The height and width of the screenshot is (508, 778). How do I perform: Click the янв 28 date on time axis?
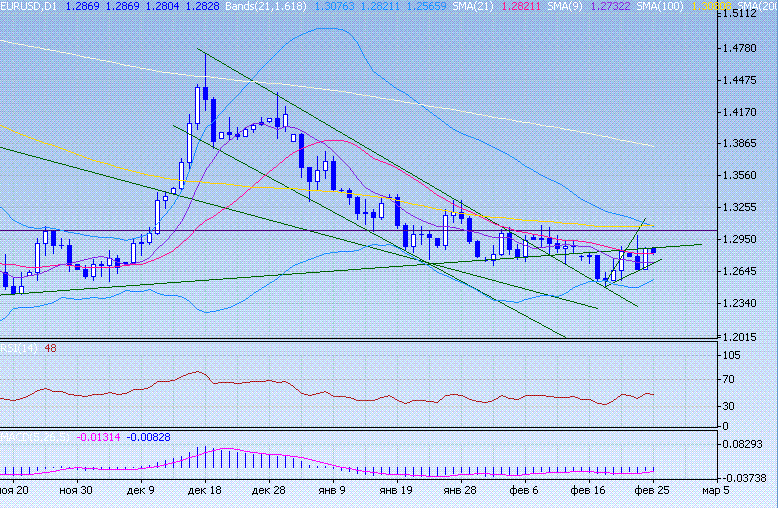tap(459, 491)
